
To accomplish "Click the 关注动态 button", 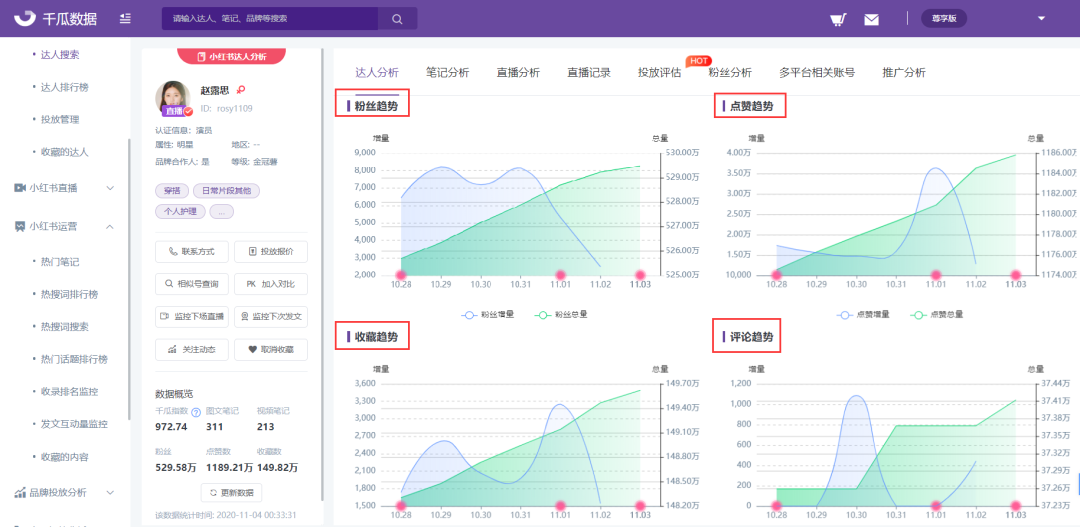I will [x=193, y=349].
